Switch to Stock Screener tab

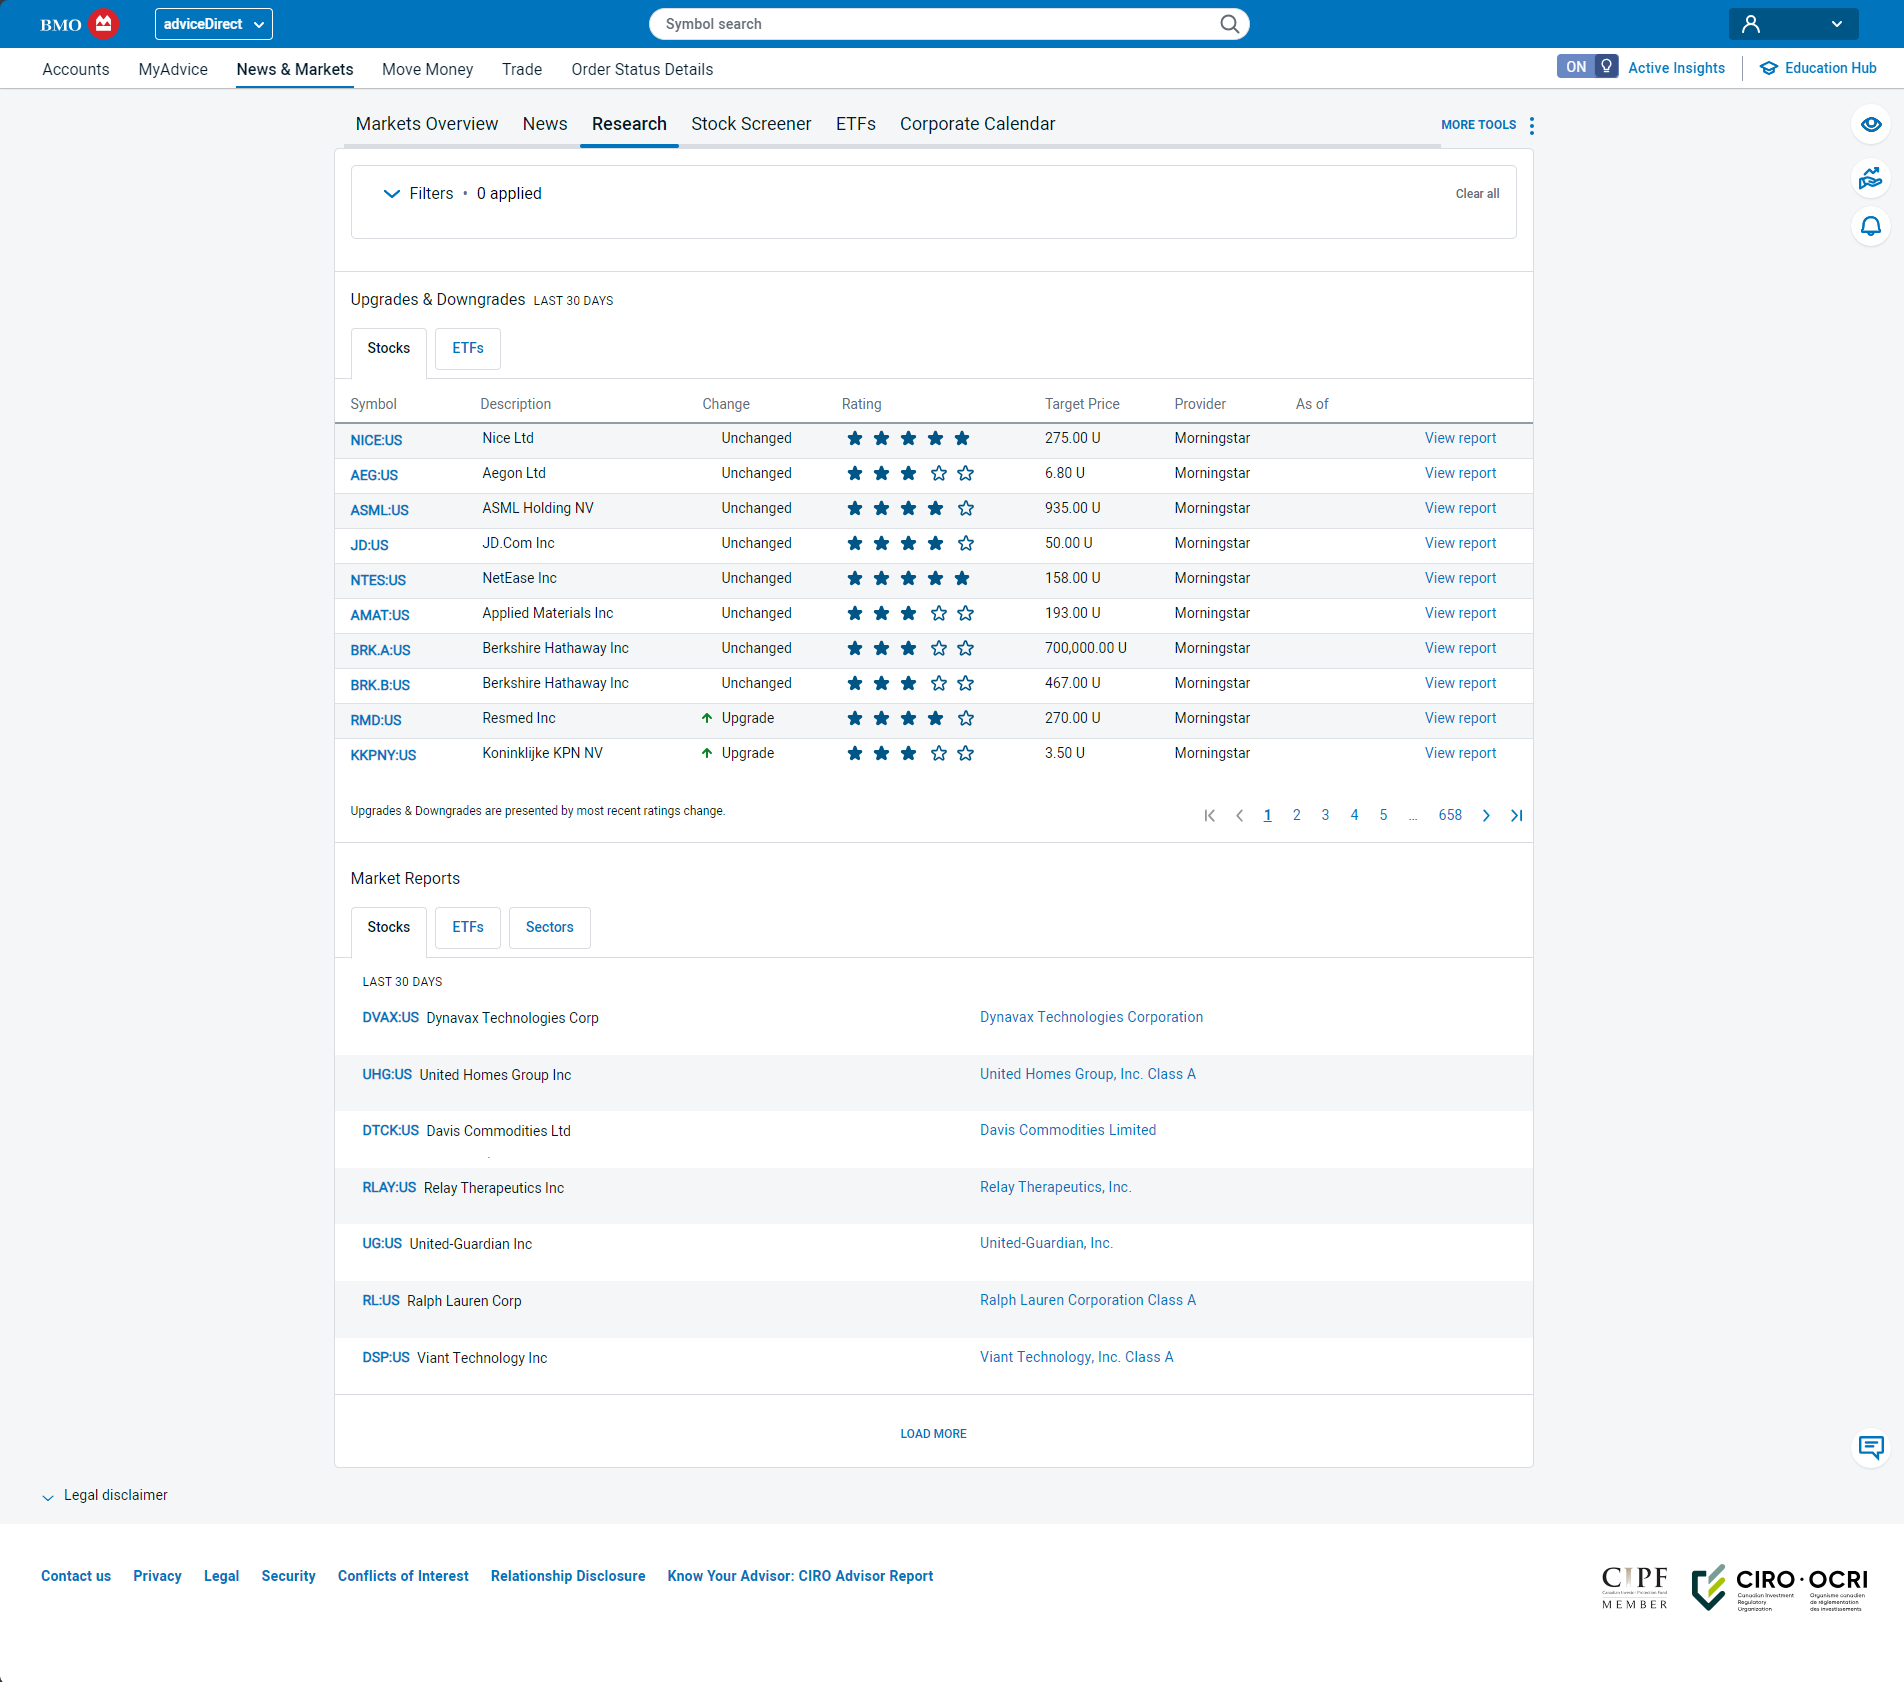point(751,124)
